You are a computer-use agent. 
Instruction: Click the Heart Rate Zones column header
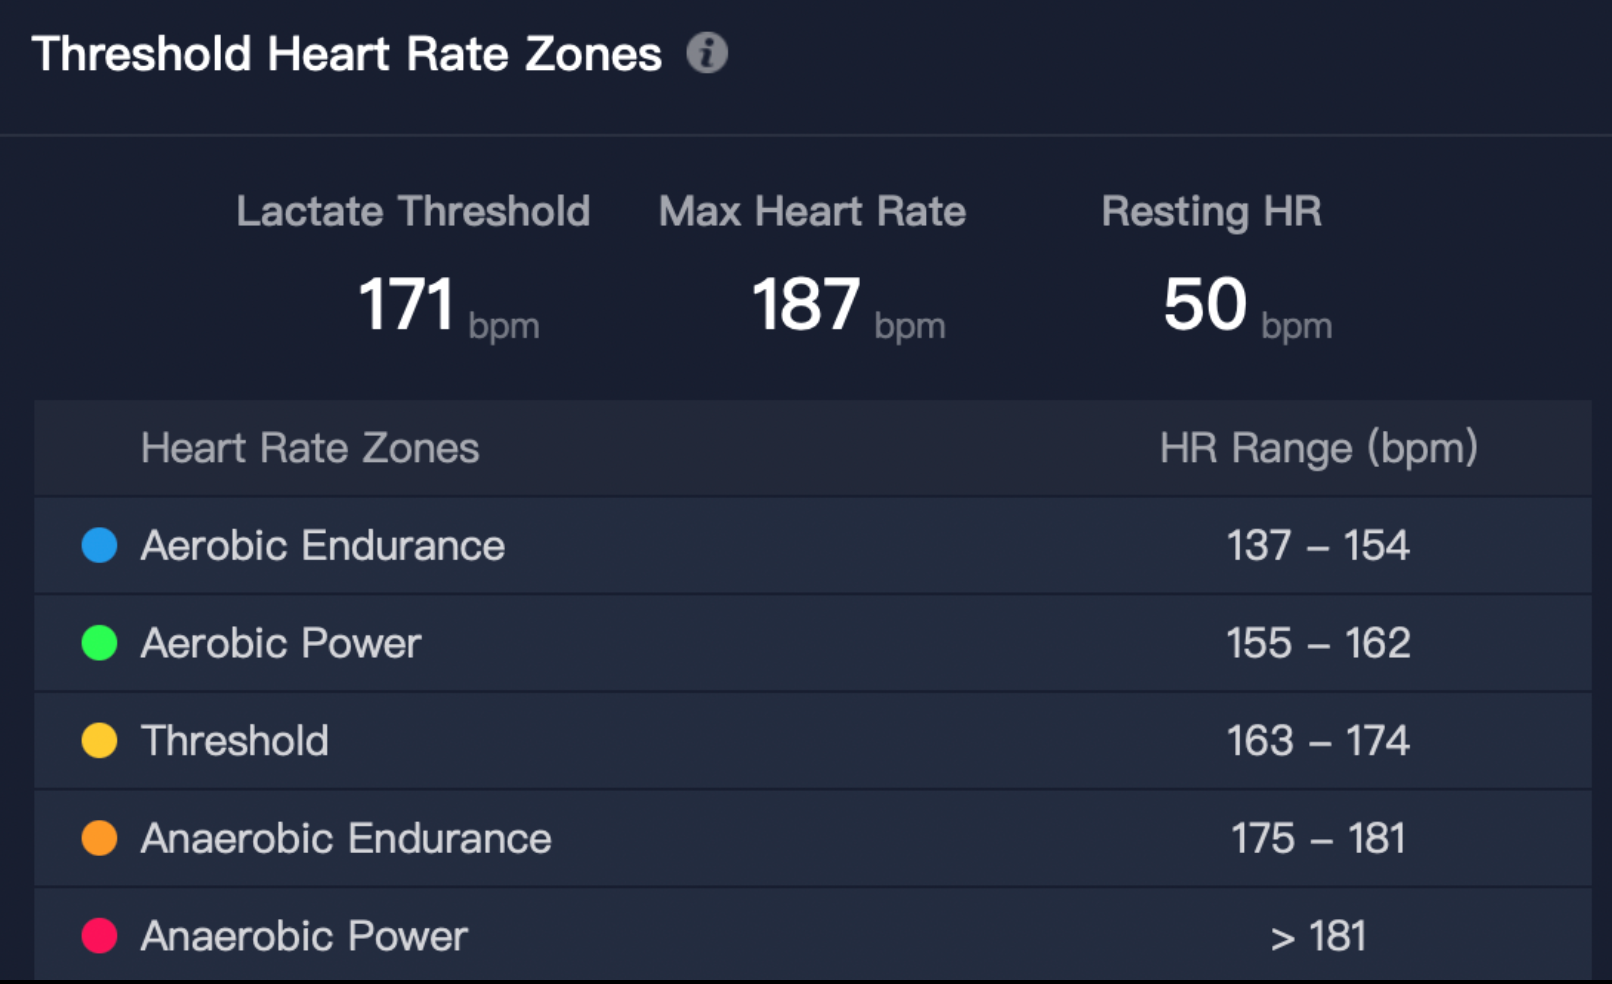coord(310,448)
